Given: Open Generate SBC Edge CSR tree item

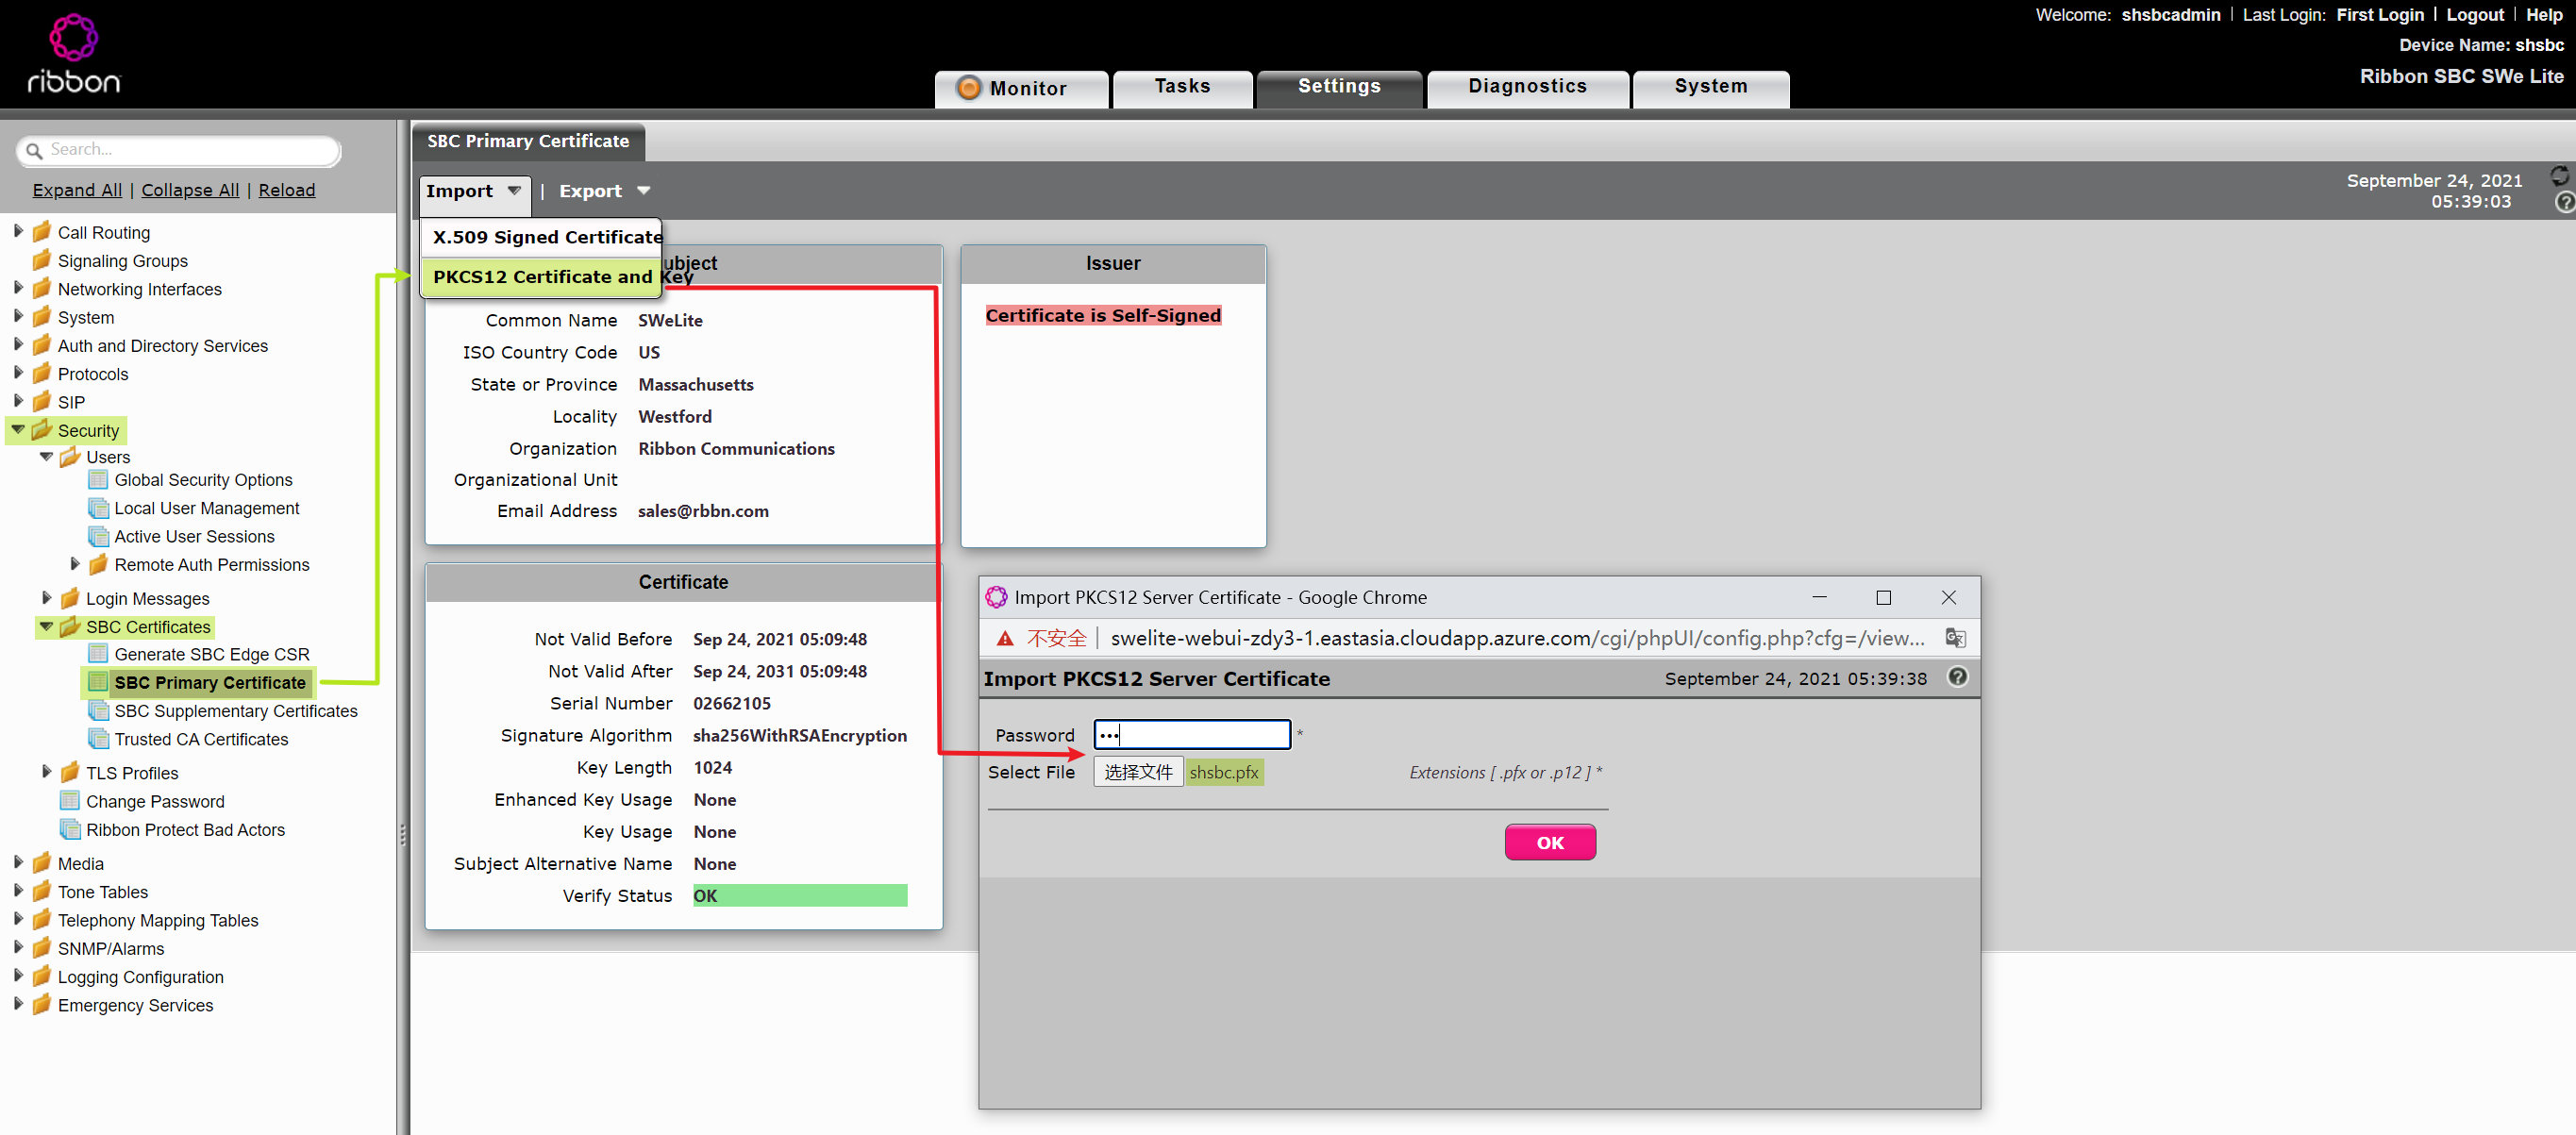Looking at the screenshot, I should [x=212, y=654].
